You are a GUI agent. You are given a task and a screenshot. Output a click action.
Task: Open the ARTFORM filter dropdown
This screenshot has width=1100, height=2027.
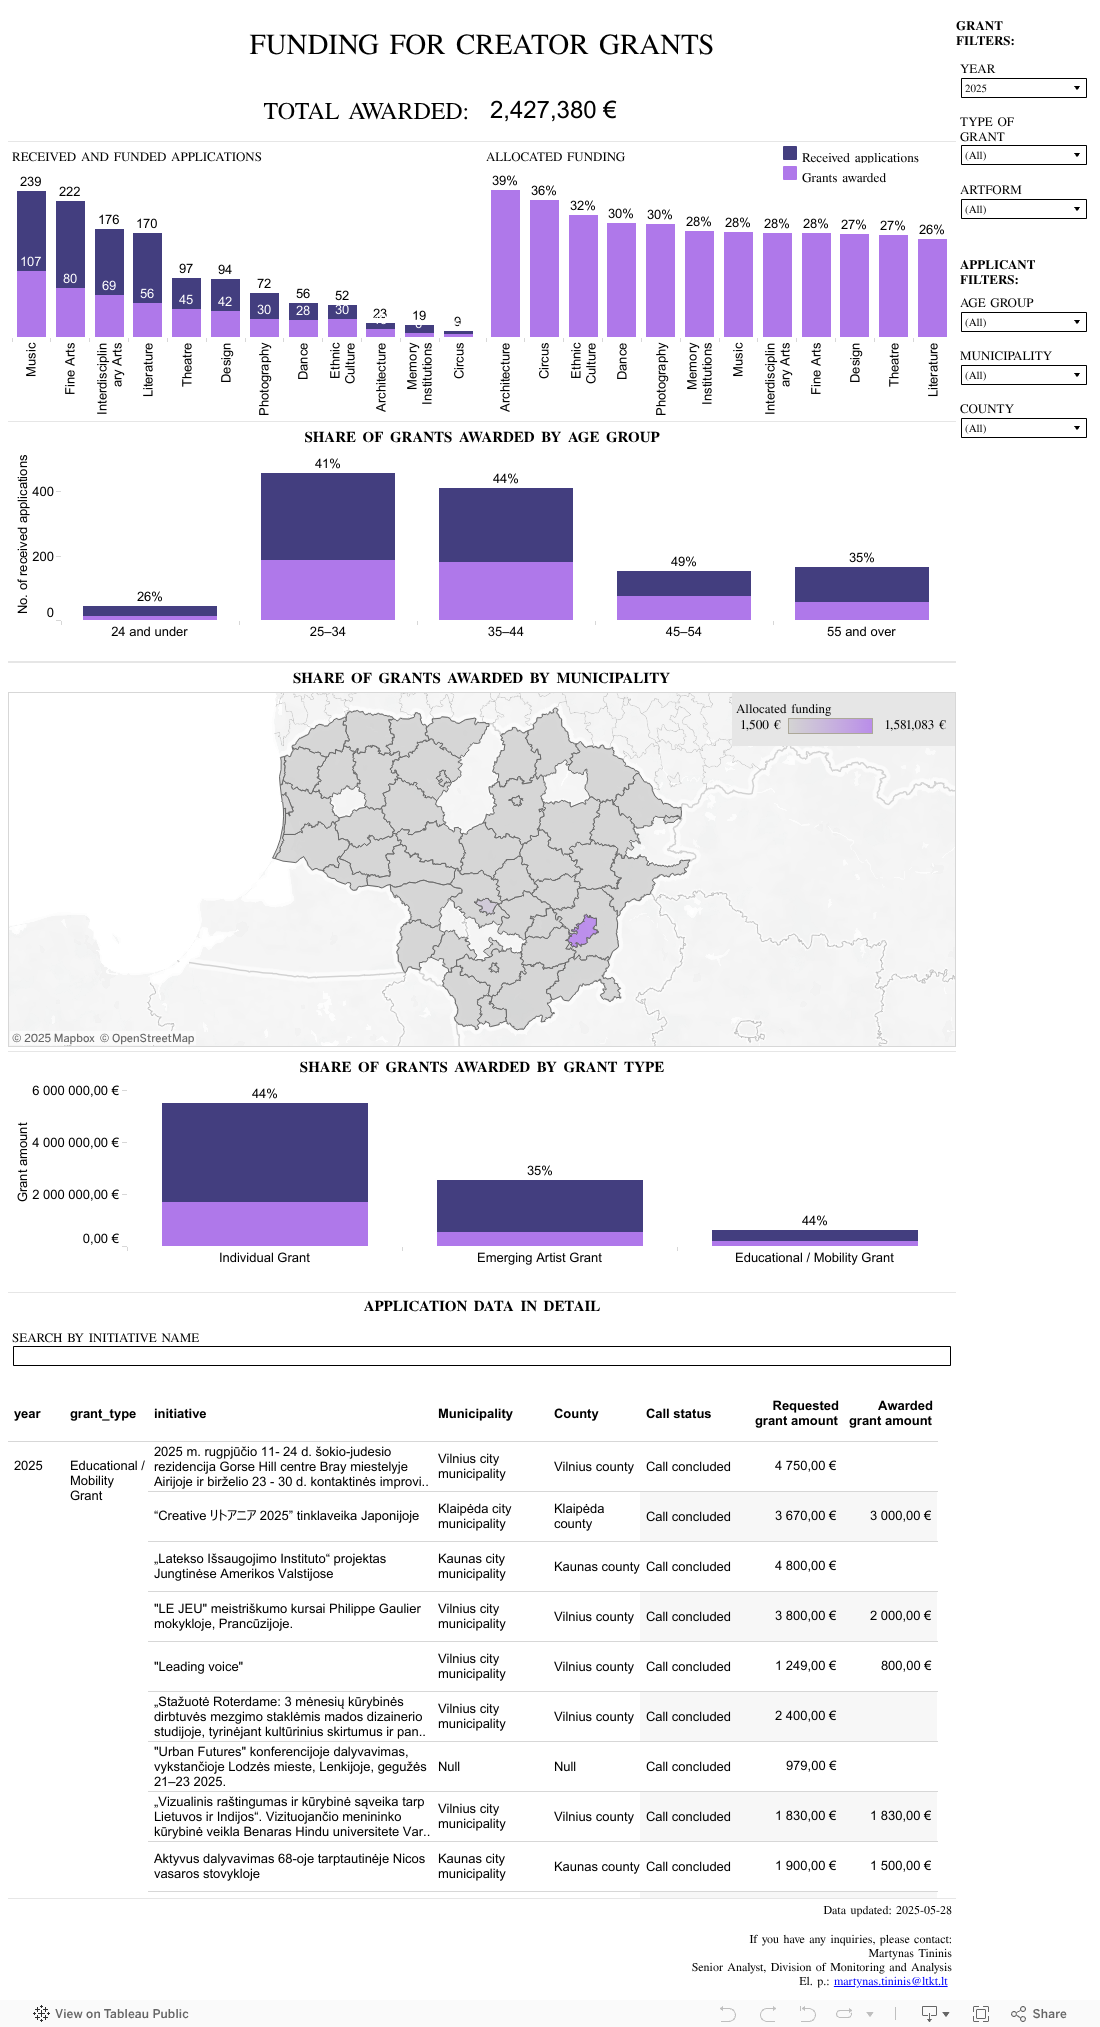coord(1022,209)
